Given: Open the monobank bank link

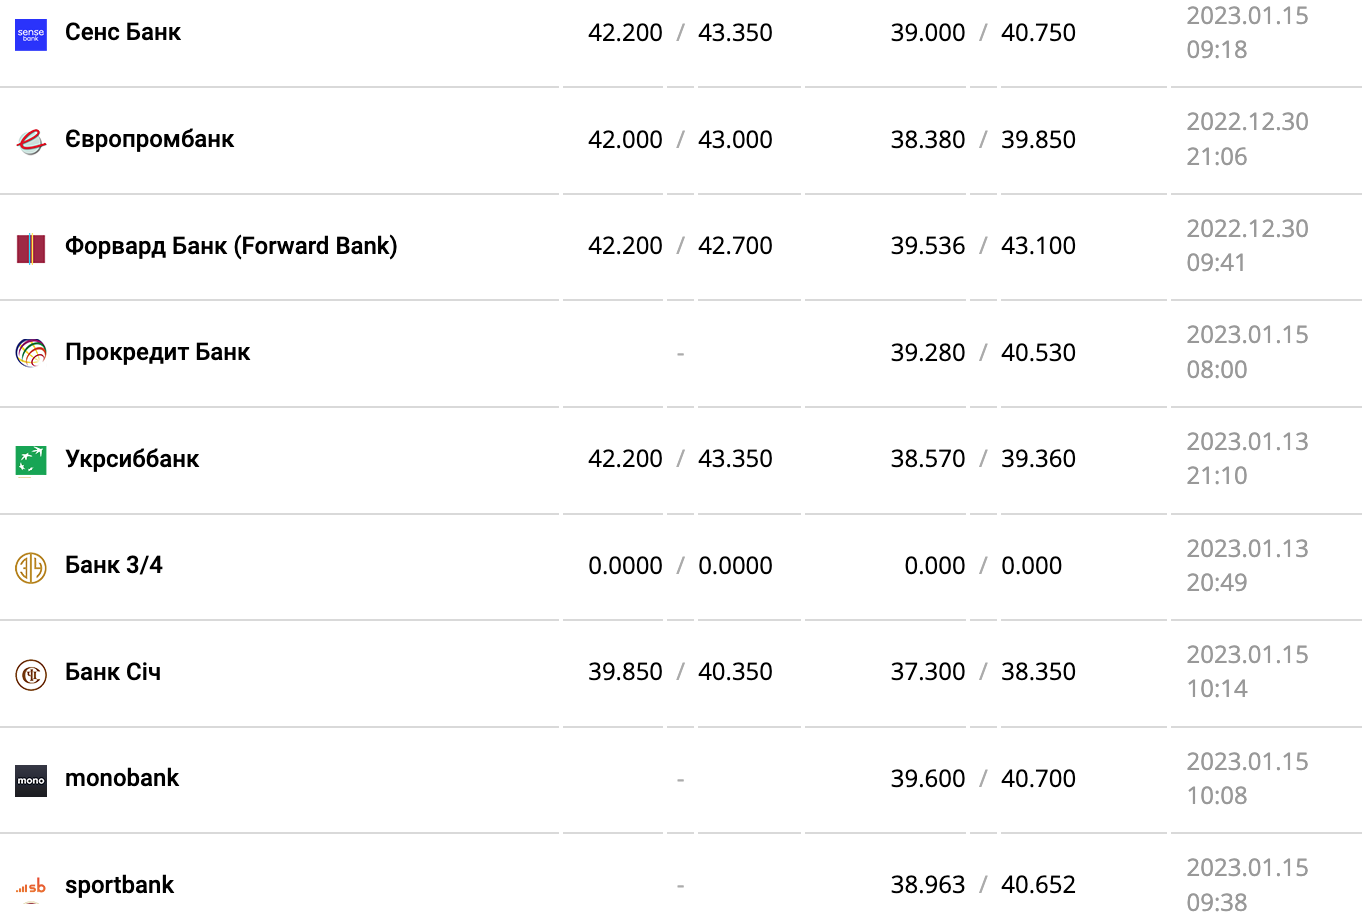Looking at the screenshot, I should [122, 778].
